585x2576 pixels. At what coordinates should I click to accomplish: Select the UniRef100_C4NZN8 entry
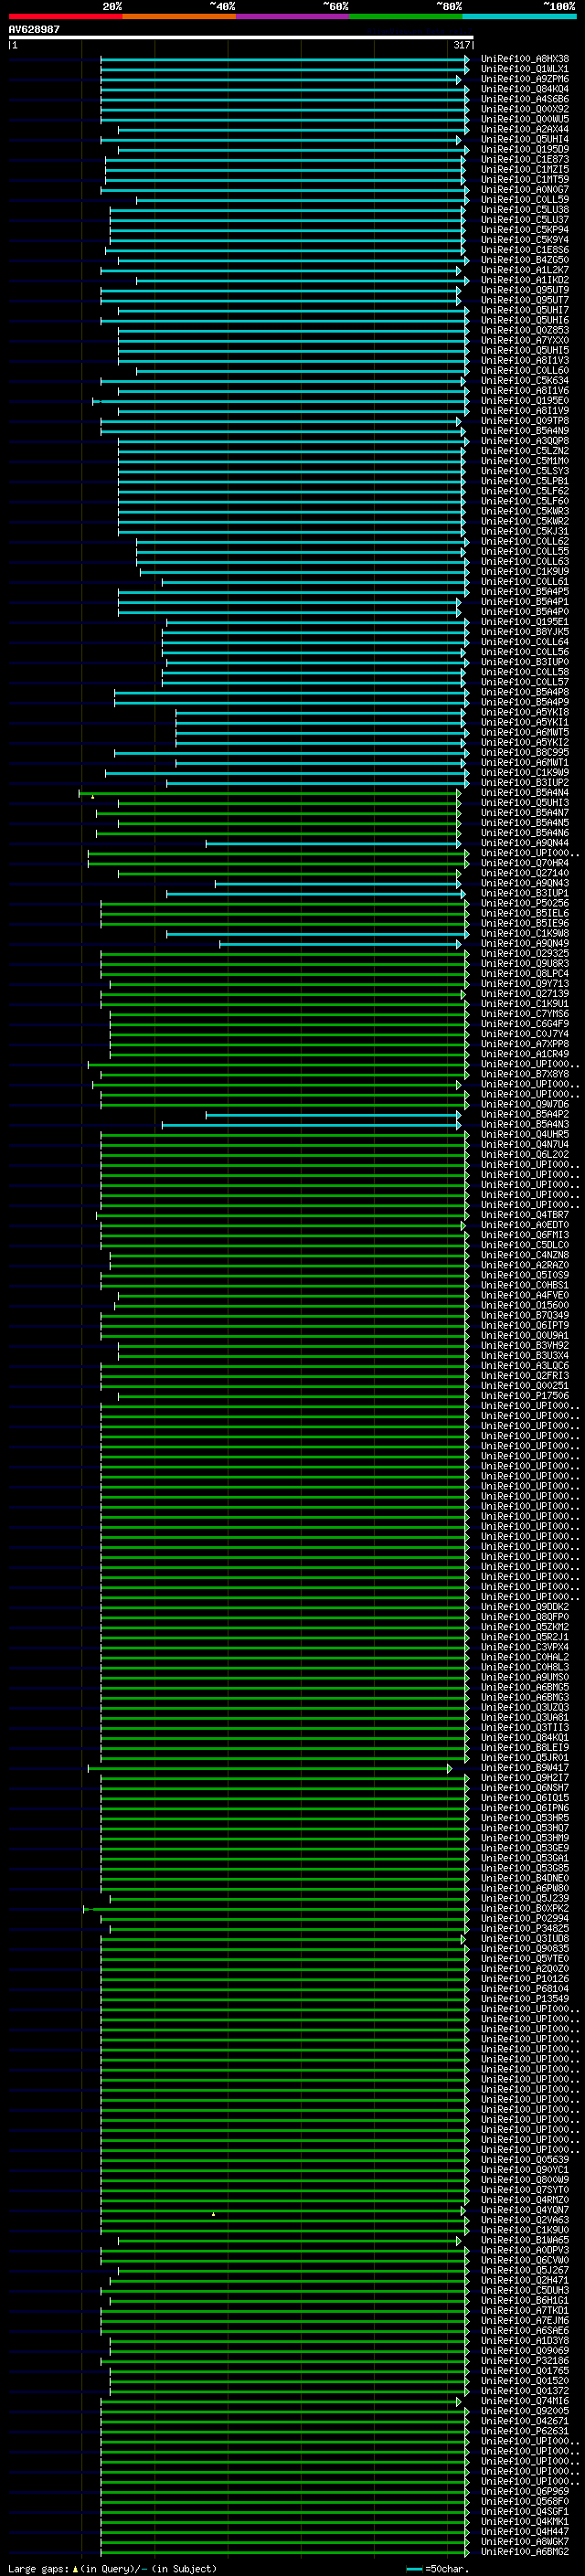point(525,1256)
